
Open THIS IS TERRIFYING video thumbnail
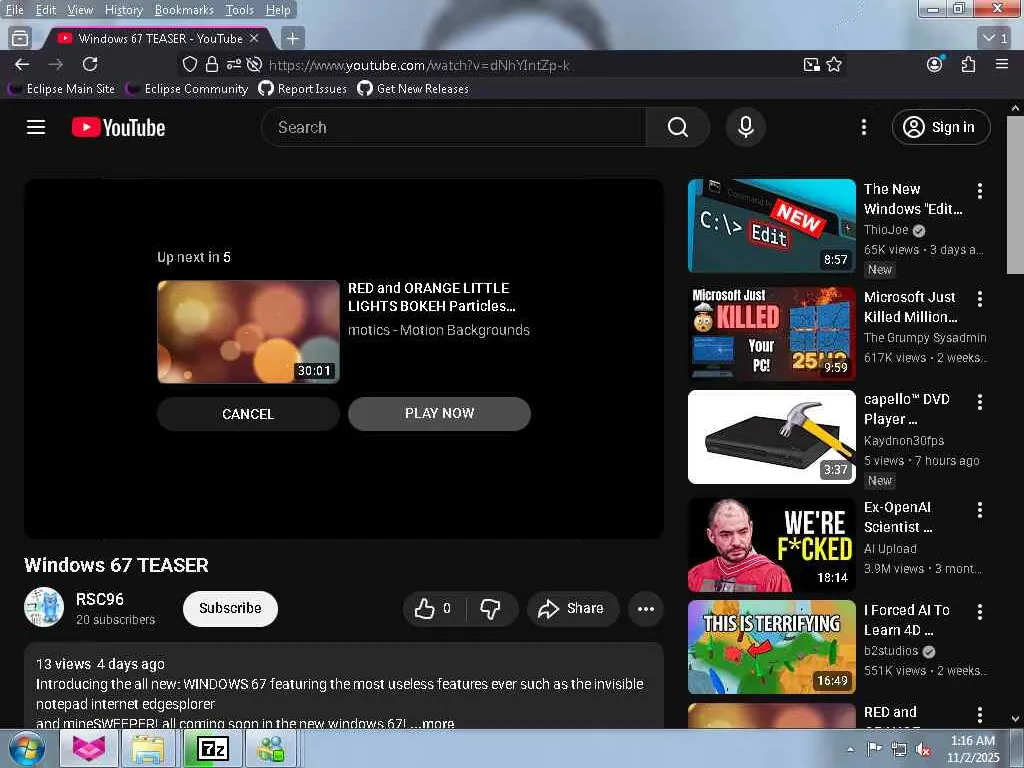[x=772, y=647]
